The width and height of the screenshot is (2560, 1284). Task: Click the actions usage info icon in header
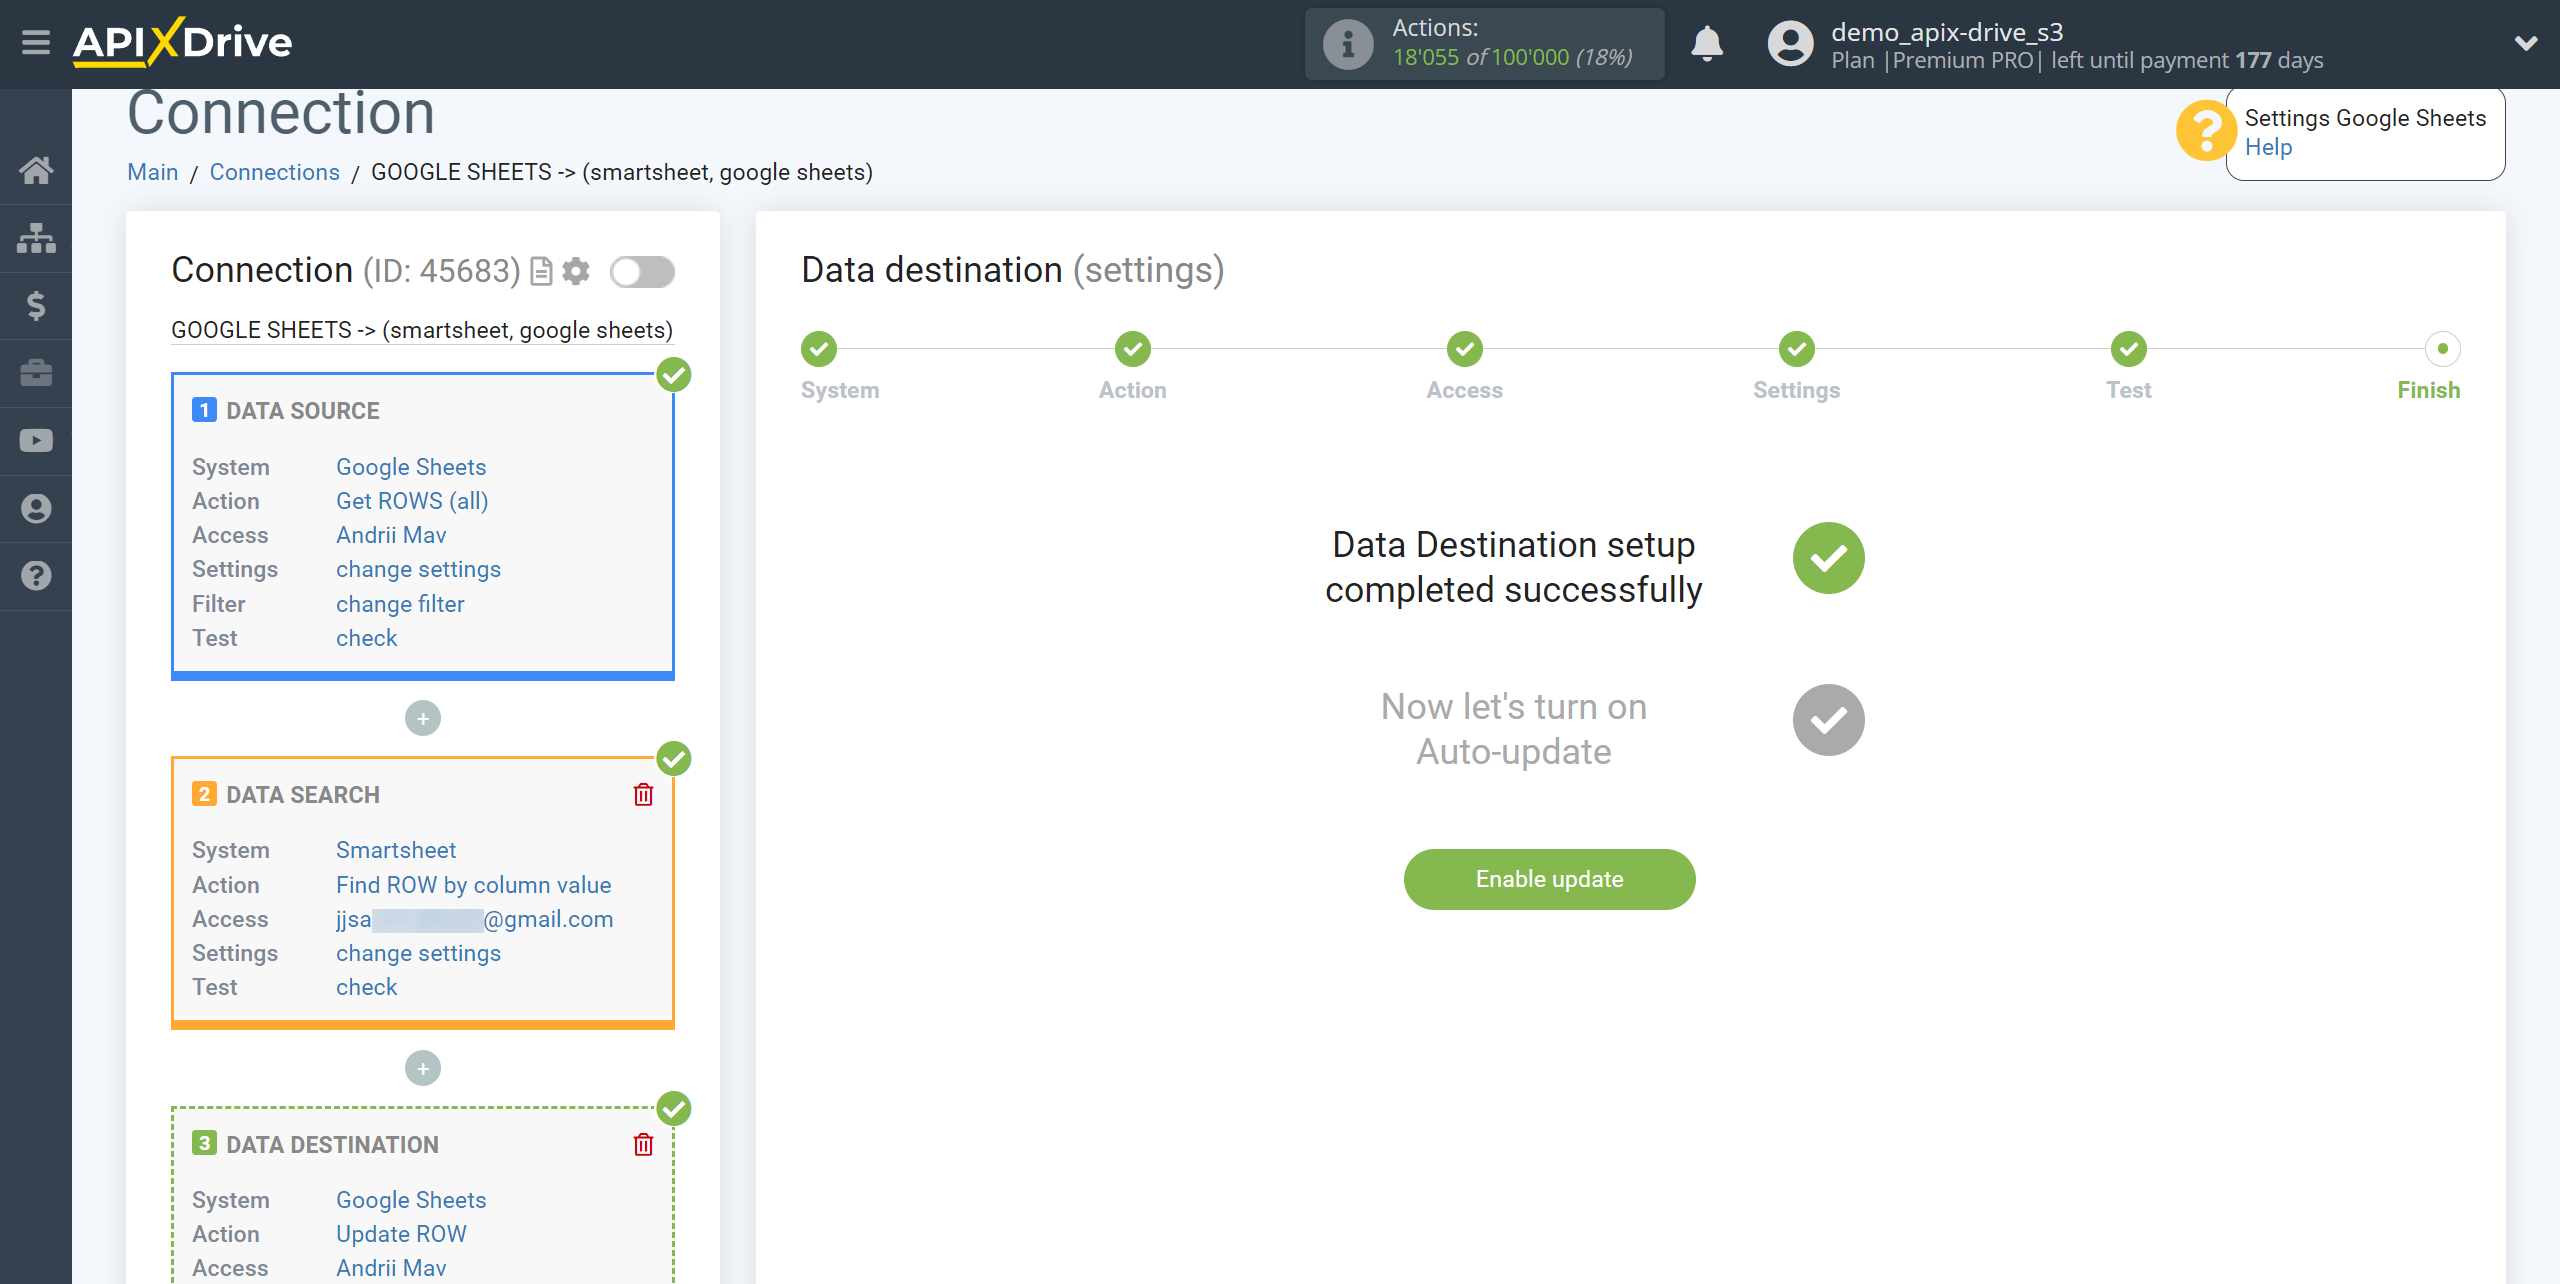coord(1345,44)
